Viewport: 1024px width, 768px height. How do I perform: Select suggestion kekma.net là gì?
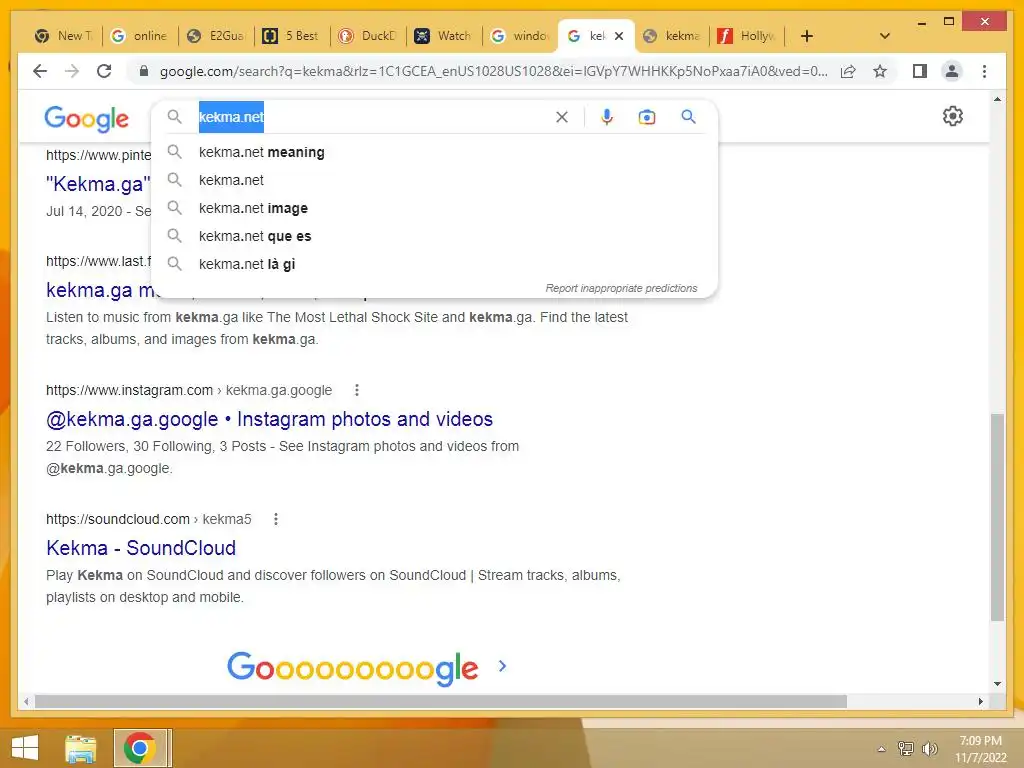point(434,264)
